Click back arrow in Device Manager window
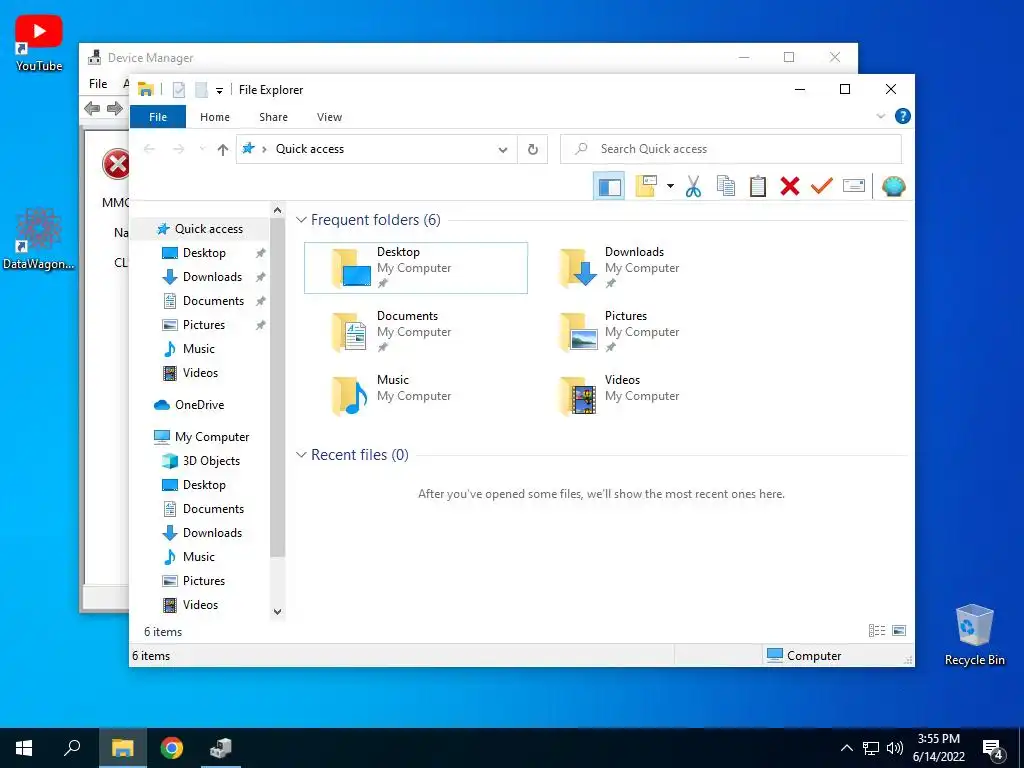Screen dimensions: 1024x768 [x=92, y=108]
